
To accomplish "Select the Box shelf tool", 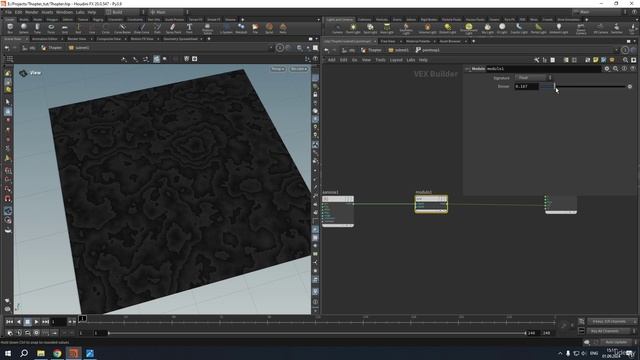I will [10, 28].
